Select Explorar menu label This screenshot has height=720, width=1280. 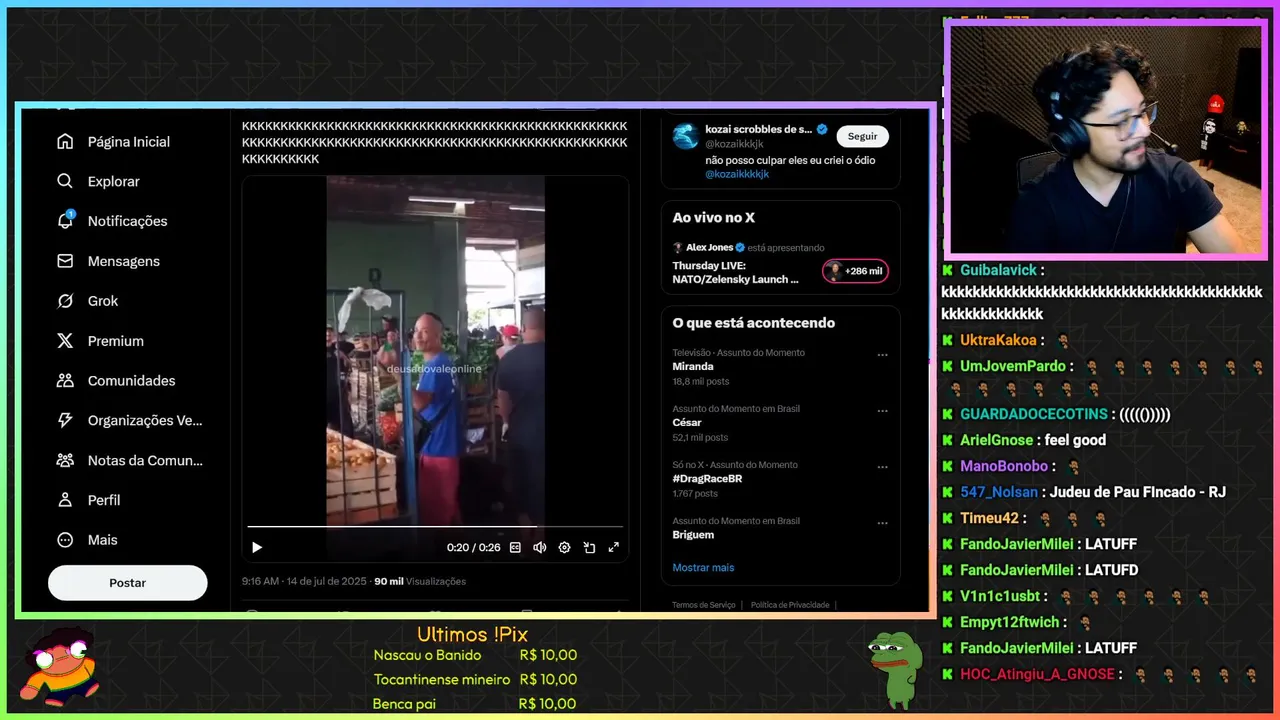tap(114, 181)
